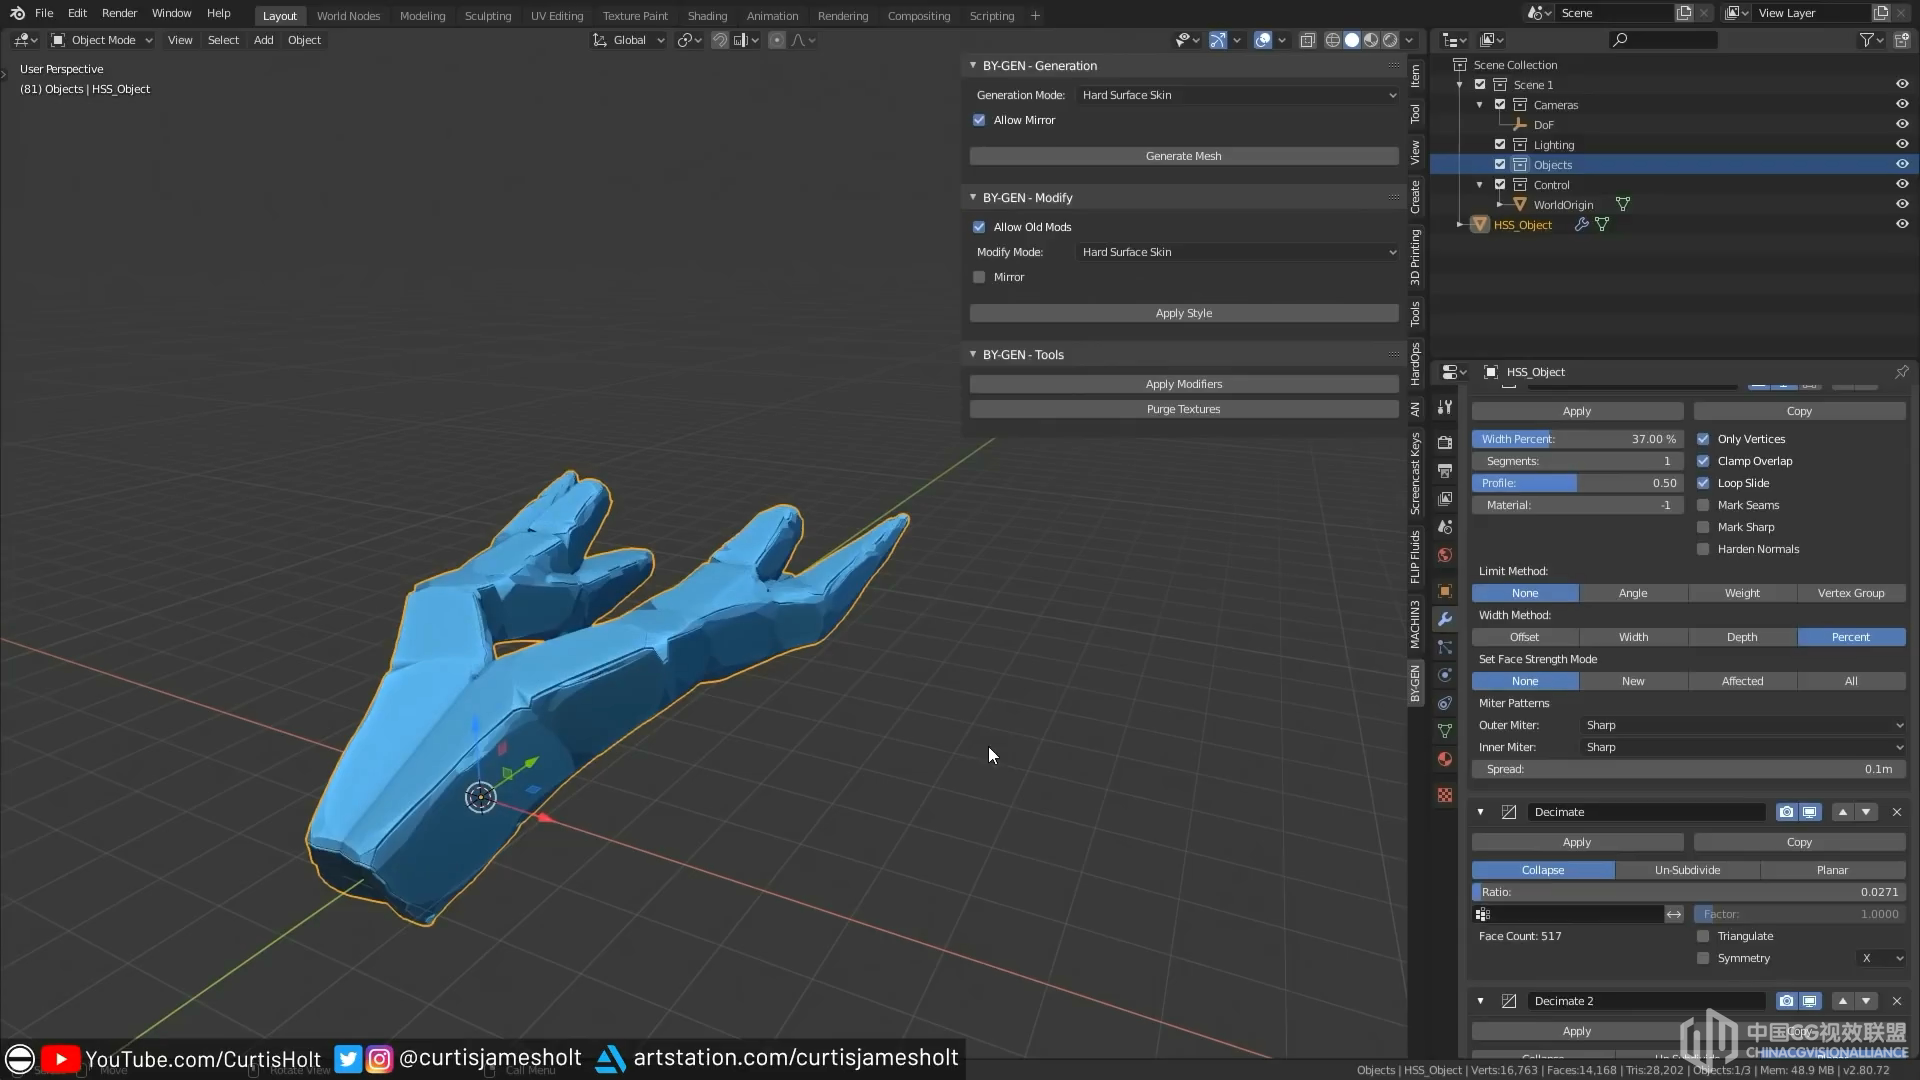1920x1080 pixels.
Task: Select rendered viewport shading
Action: click(x=1390, y=40)
